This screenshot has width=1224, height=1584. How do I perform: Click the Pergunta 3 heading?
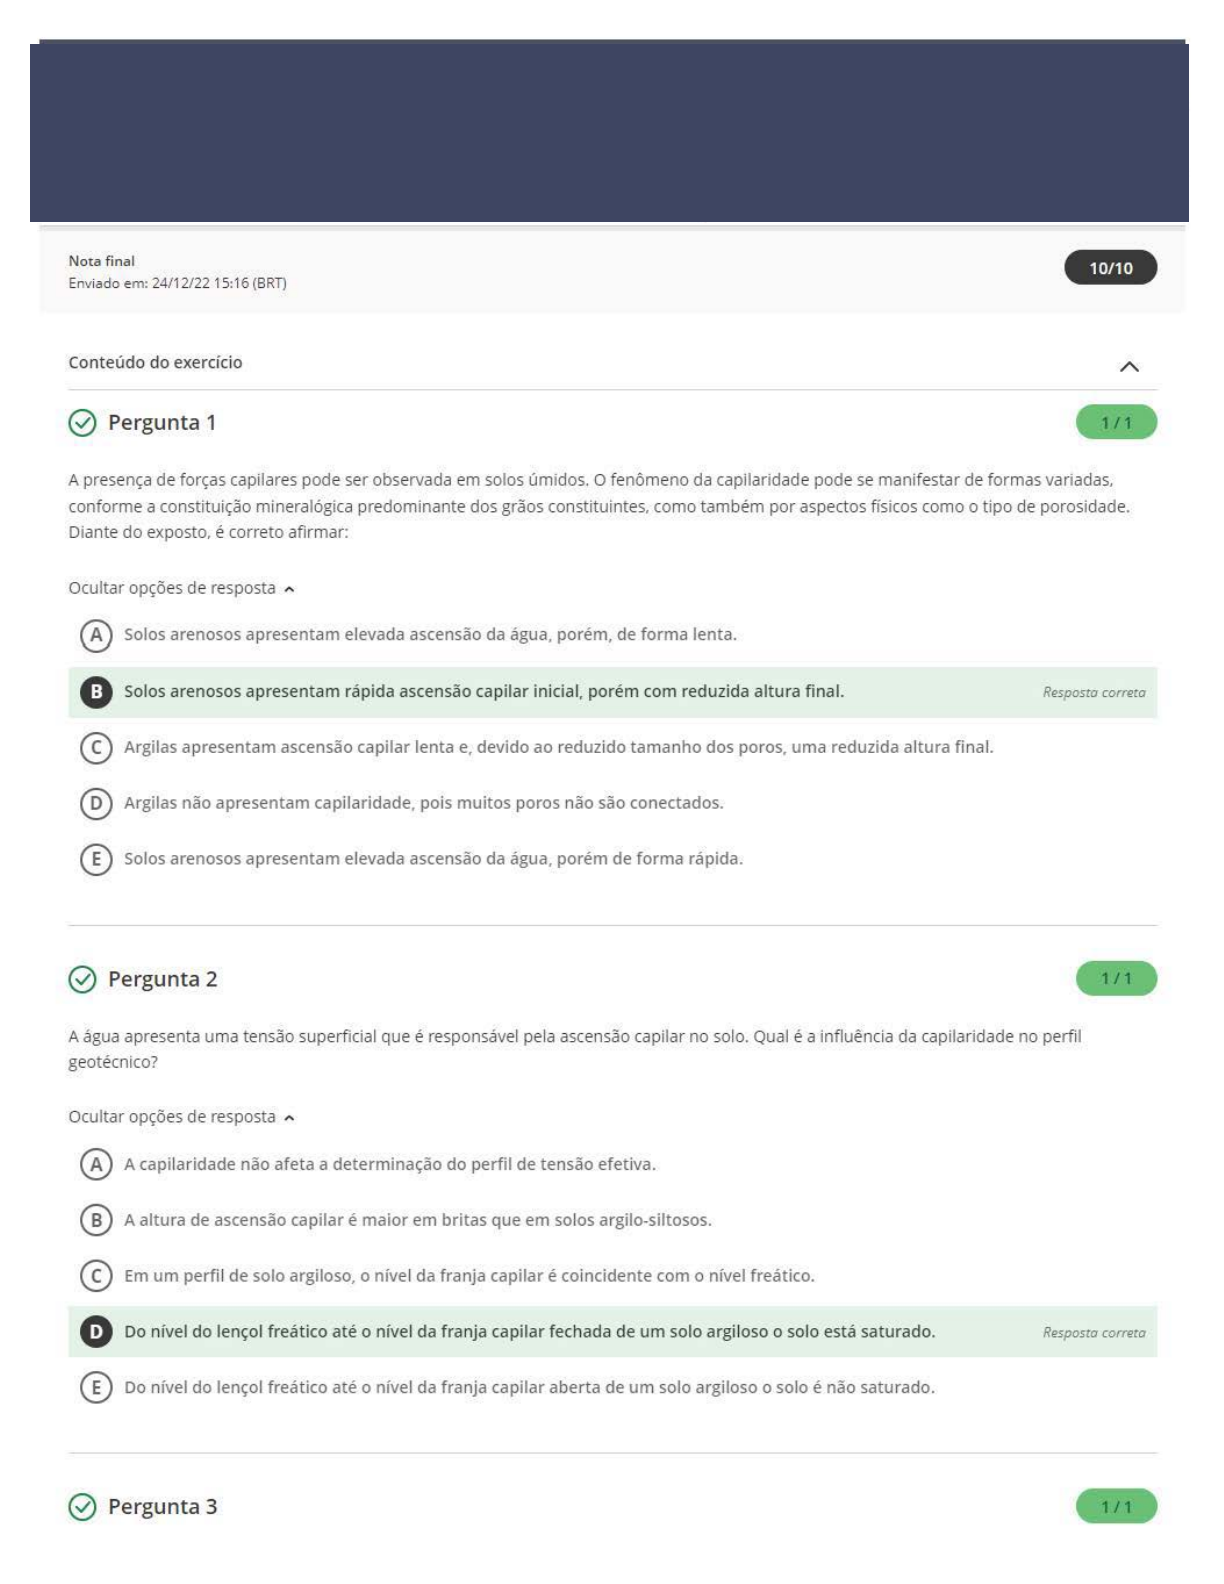pyautogui.click(x=162, y=1507)
